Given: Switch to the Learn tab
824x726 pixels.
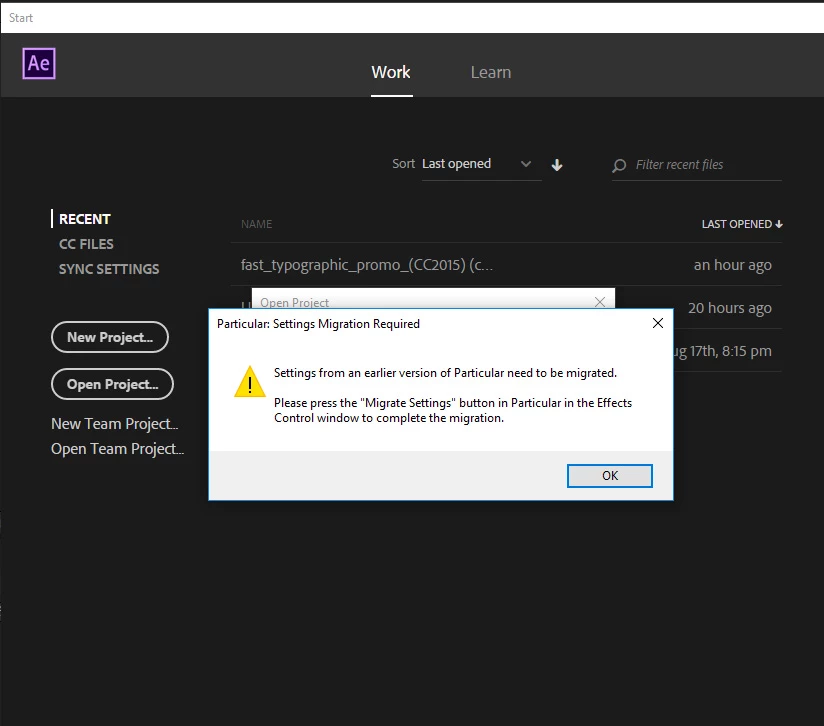Looking at the screenshot, I should [x=491, y=72].
